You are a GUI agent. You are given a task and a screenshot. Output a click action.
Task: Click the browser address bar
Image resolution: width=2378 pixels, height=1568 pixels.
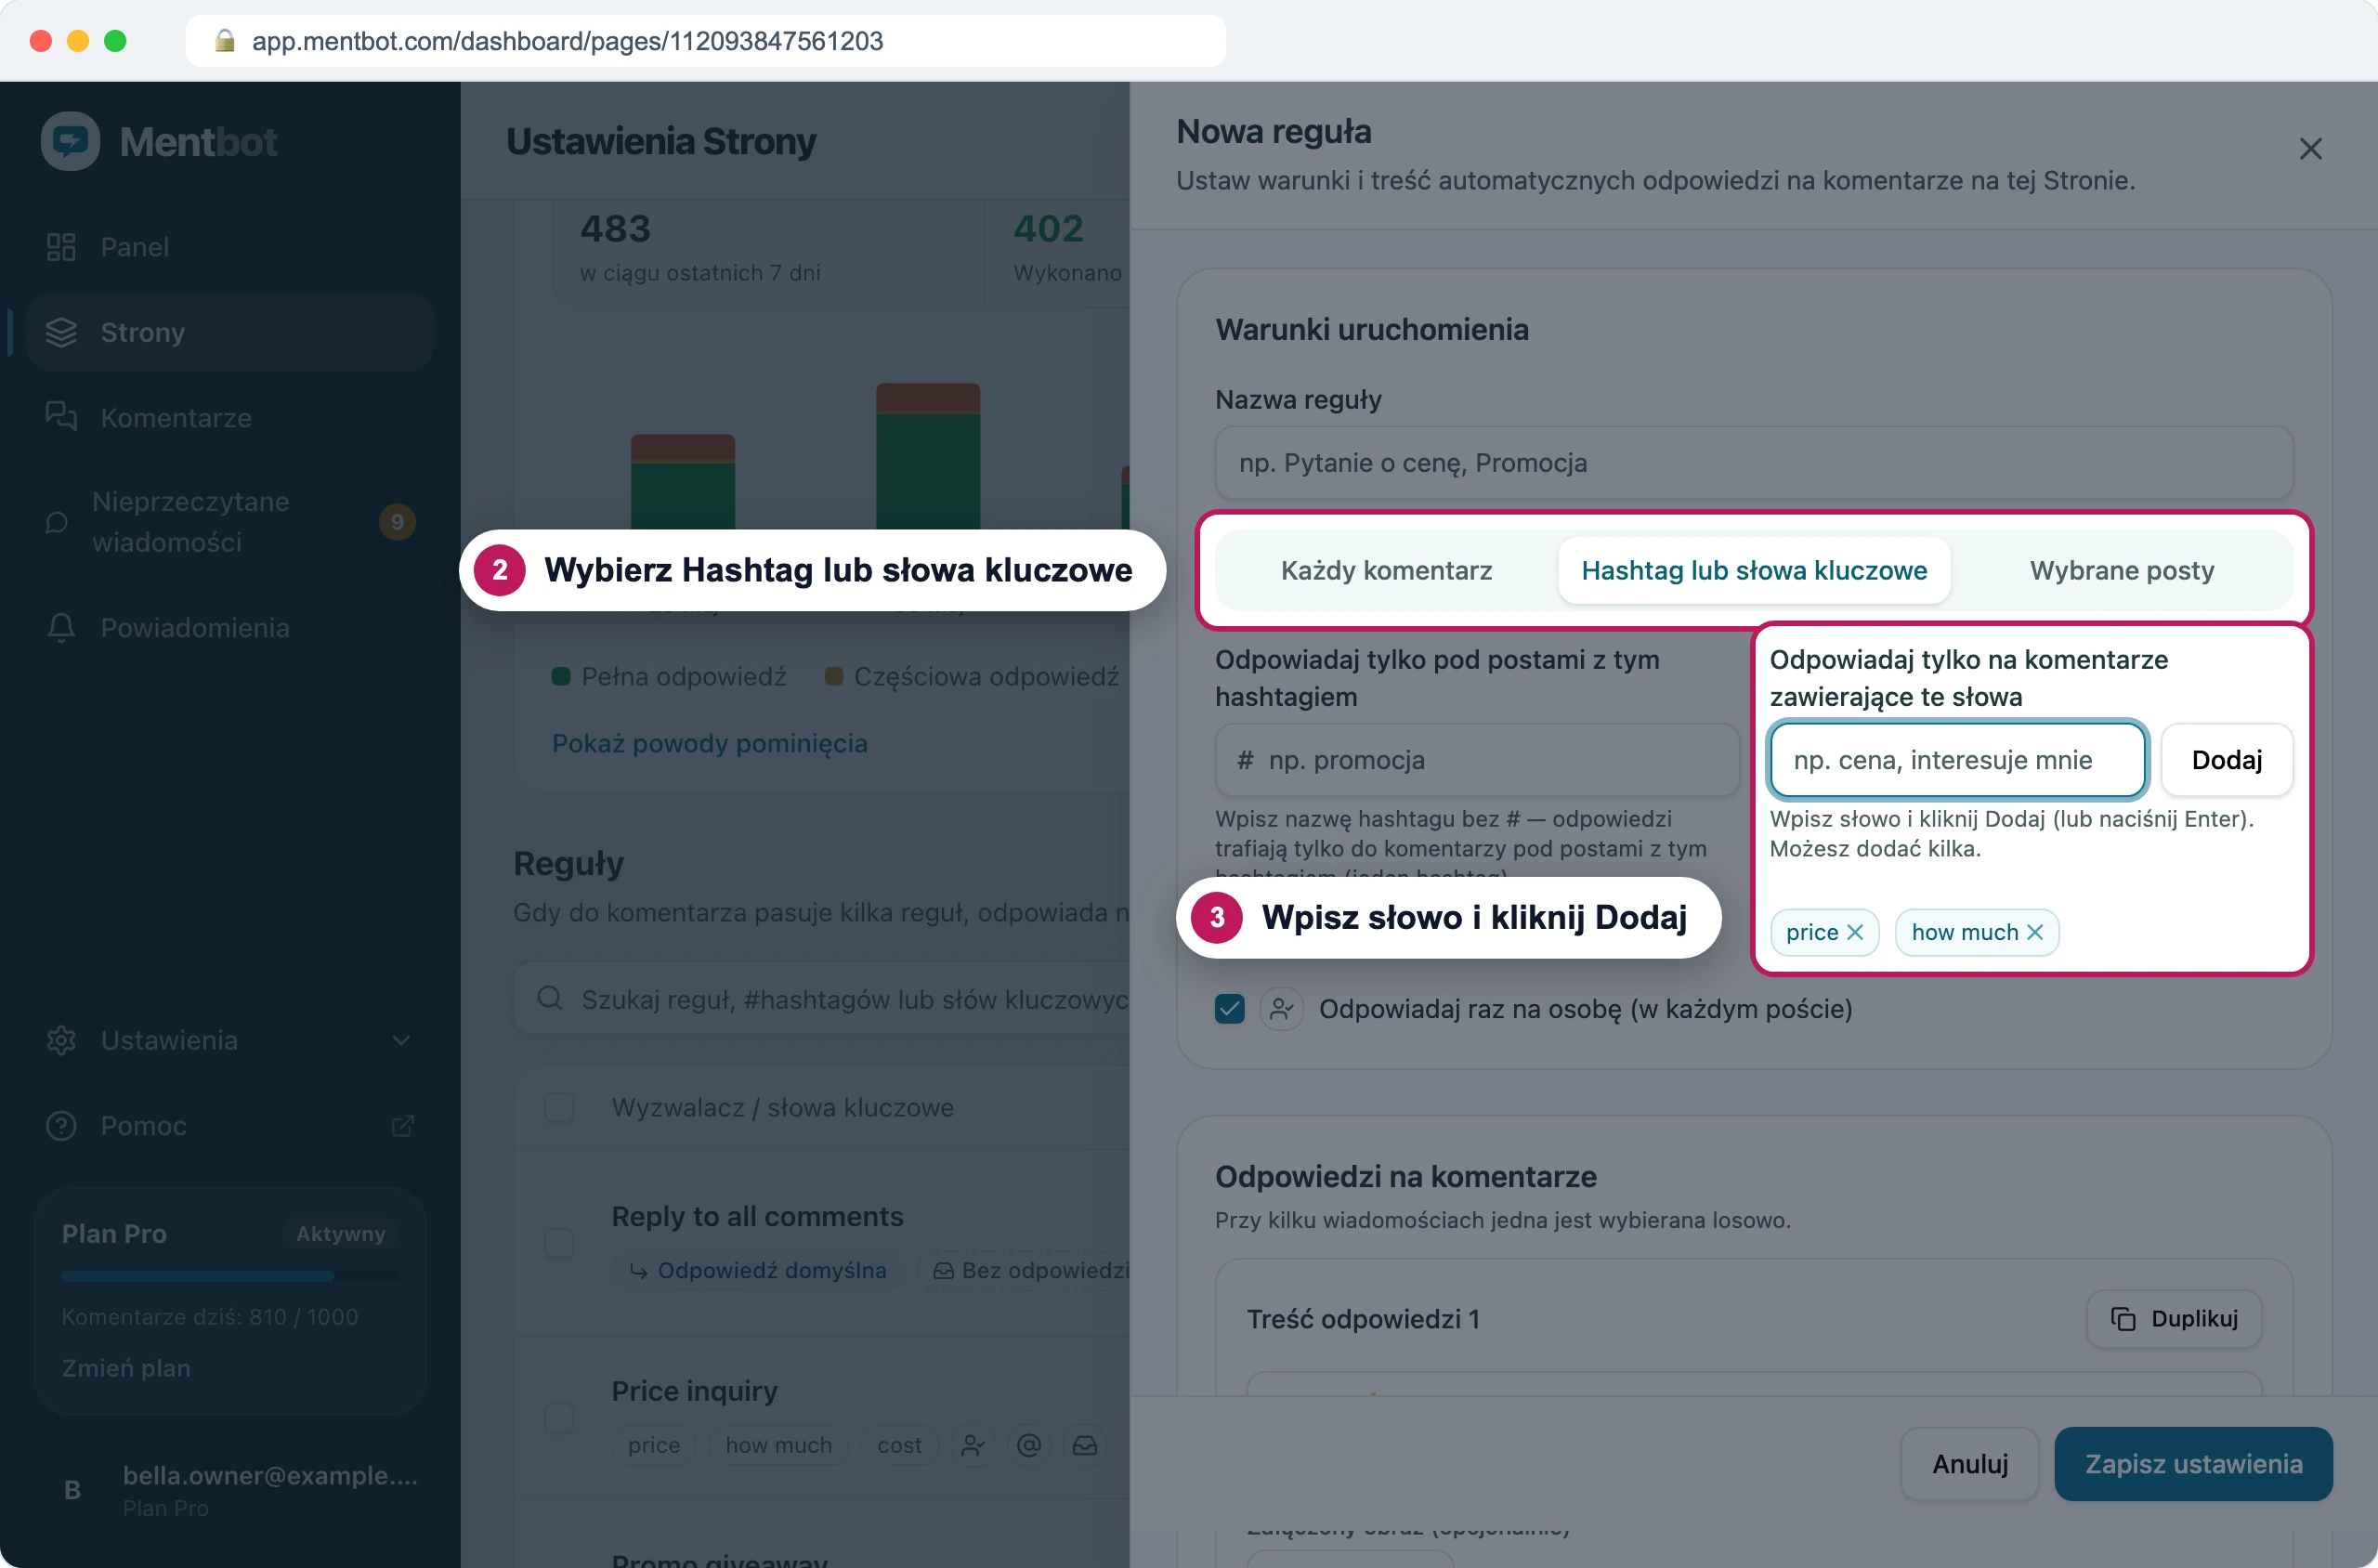(x=706, y=41)
